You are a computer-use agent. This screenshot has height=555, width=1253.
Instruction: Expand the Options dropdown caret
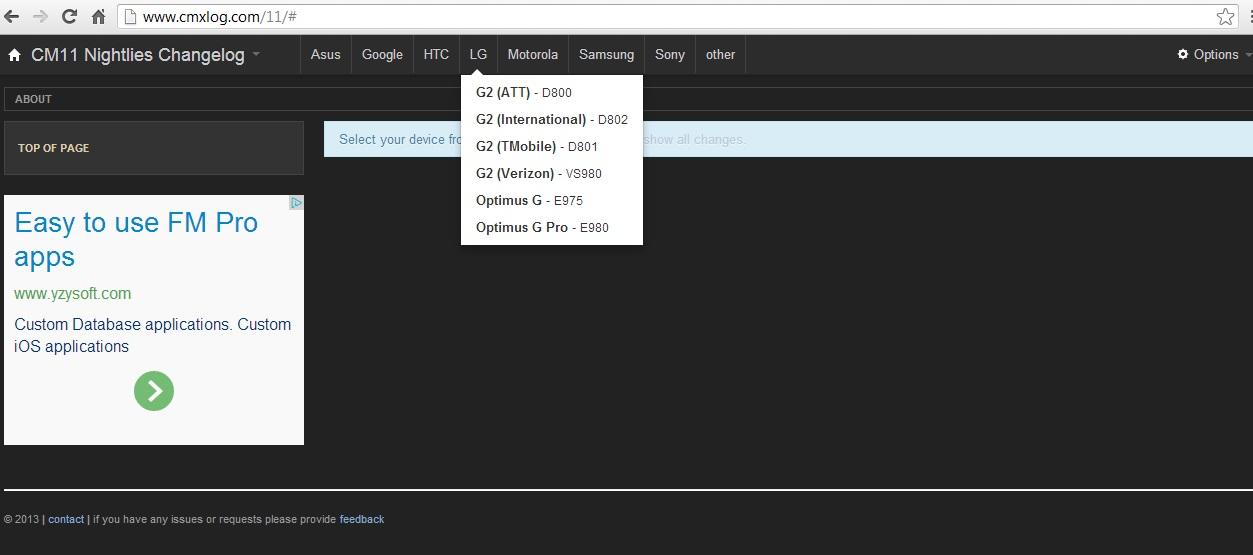tap(1246, 55)
